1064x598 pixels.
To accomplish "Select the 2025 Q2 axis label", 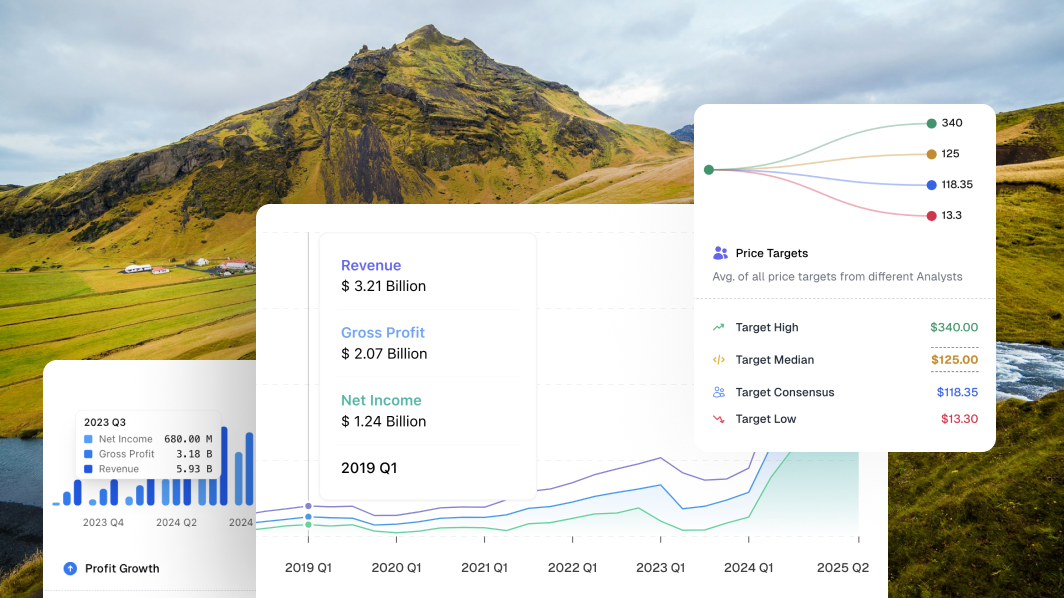I will [x=842, y=568].
